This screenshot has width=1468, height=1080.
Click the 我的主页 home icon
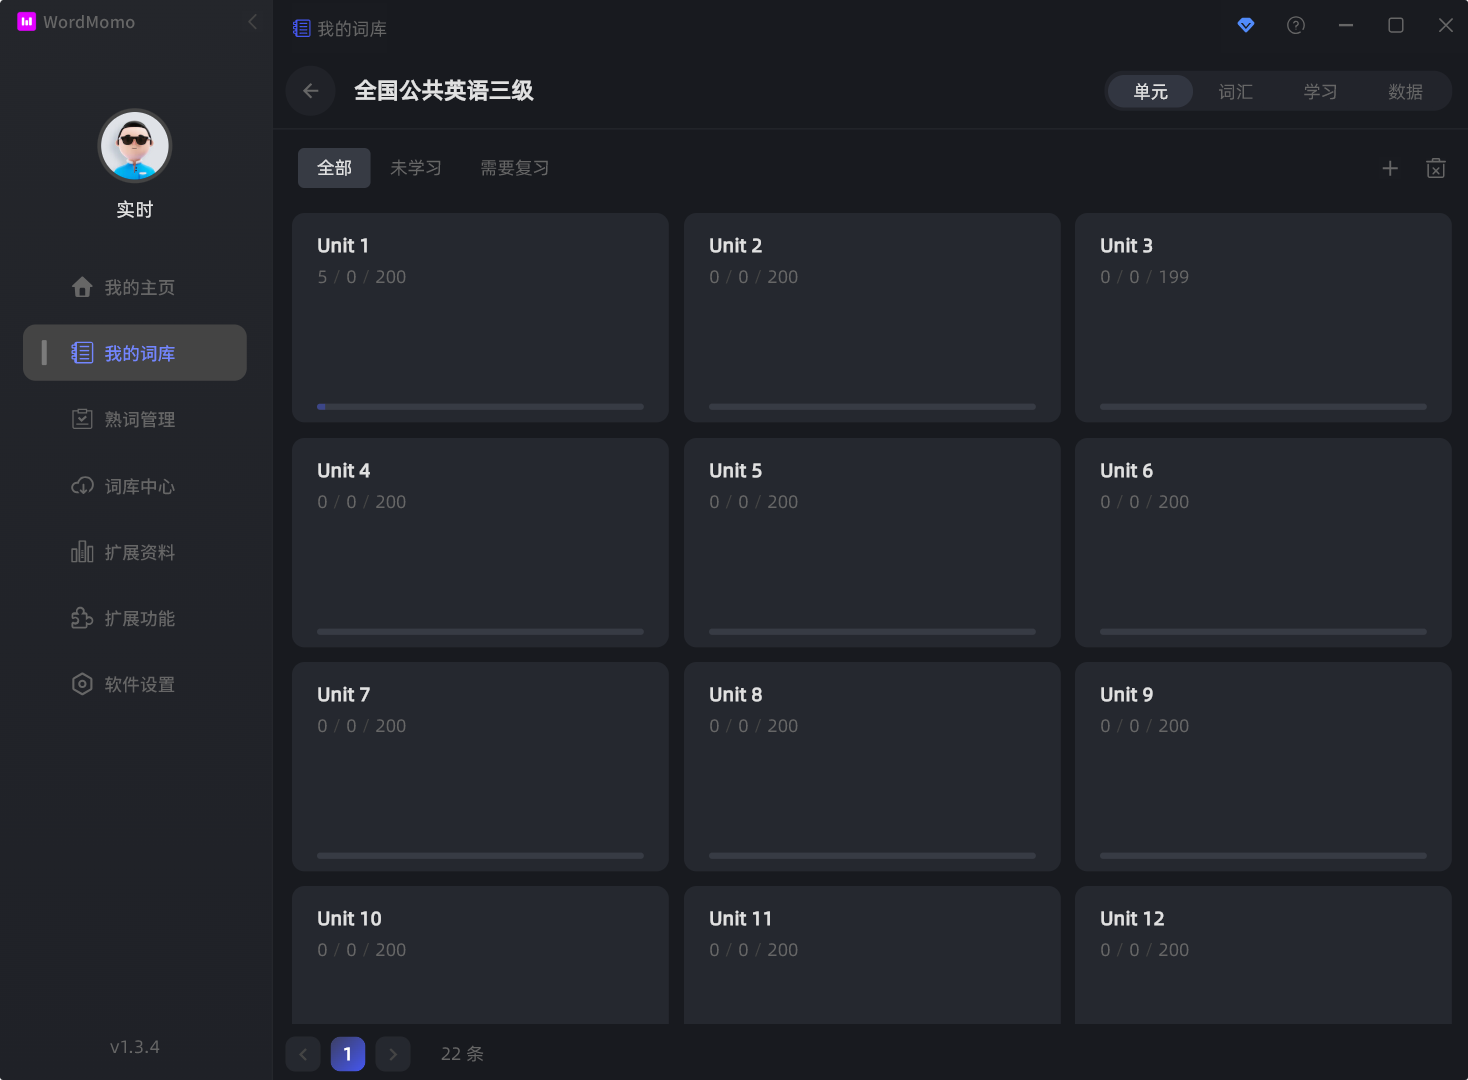click(82, 287)
